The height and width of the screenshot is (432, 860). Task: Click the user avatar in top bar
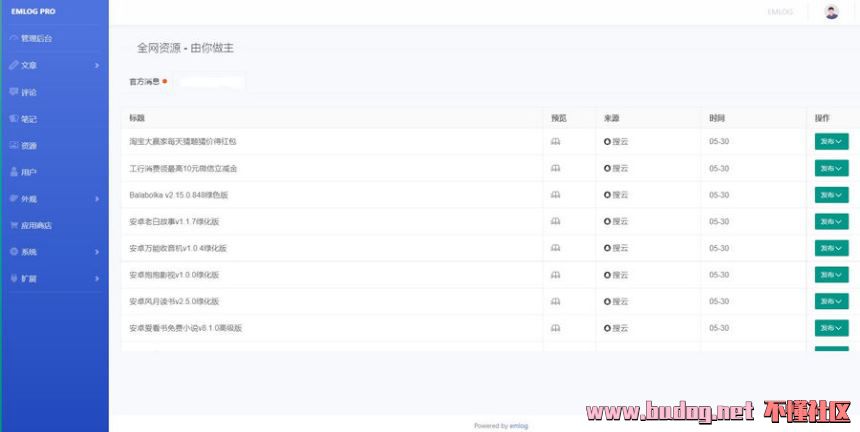pyautogui.click(x=831, y=12)
